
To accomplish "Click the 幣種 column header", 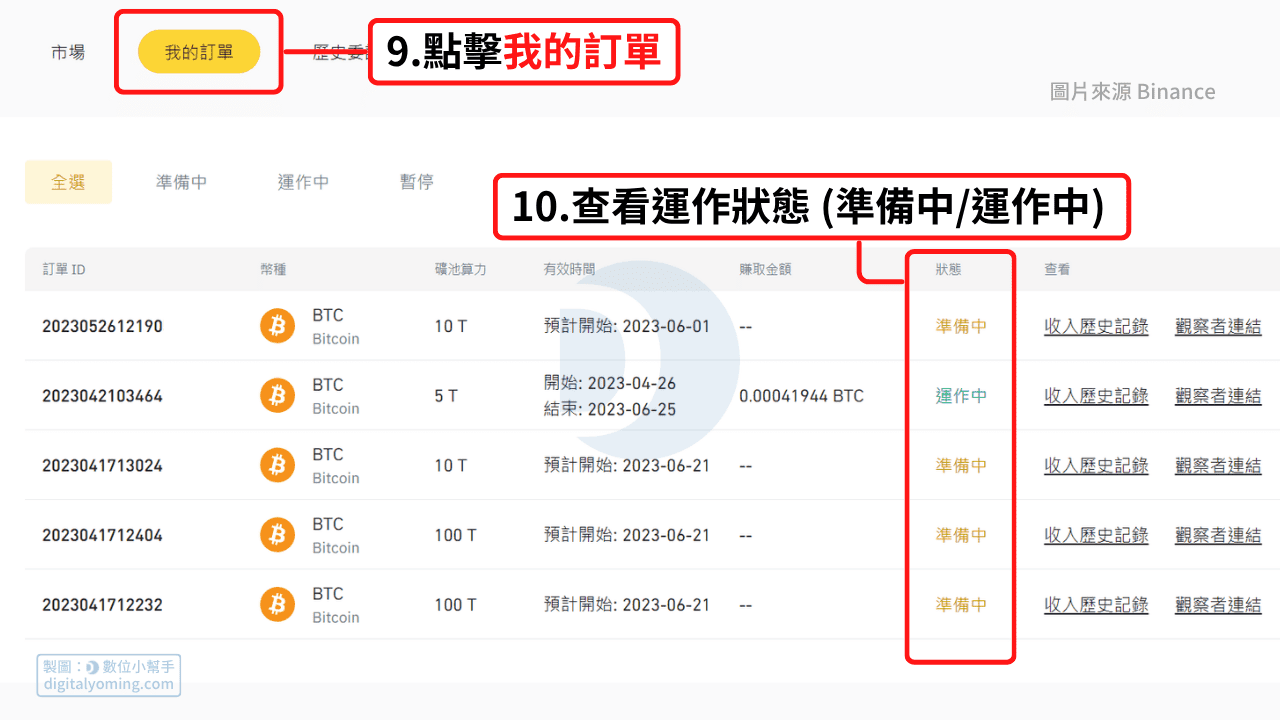I will (273, 270).
